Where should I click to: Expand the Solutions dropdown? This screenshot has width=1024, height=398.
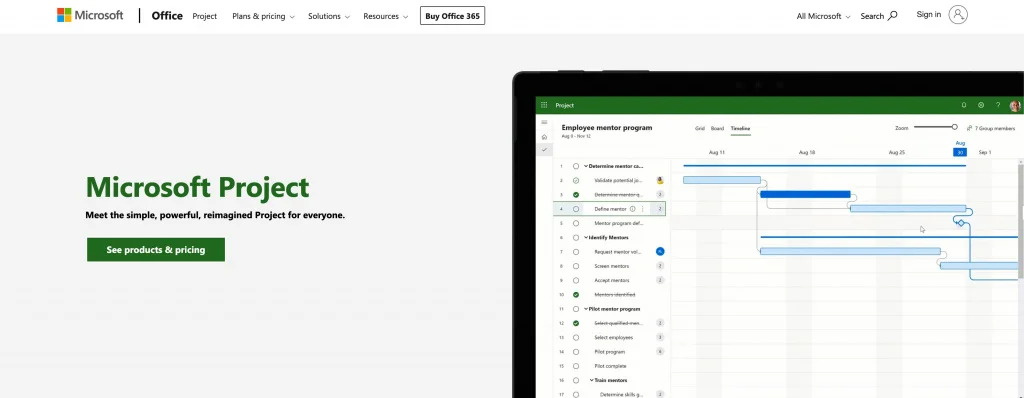coord(329,16)
